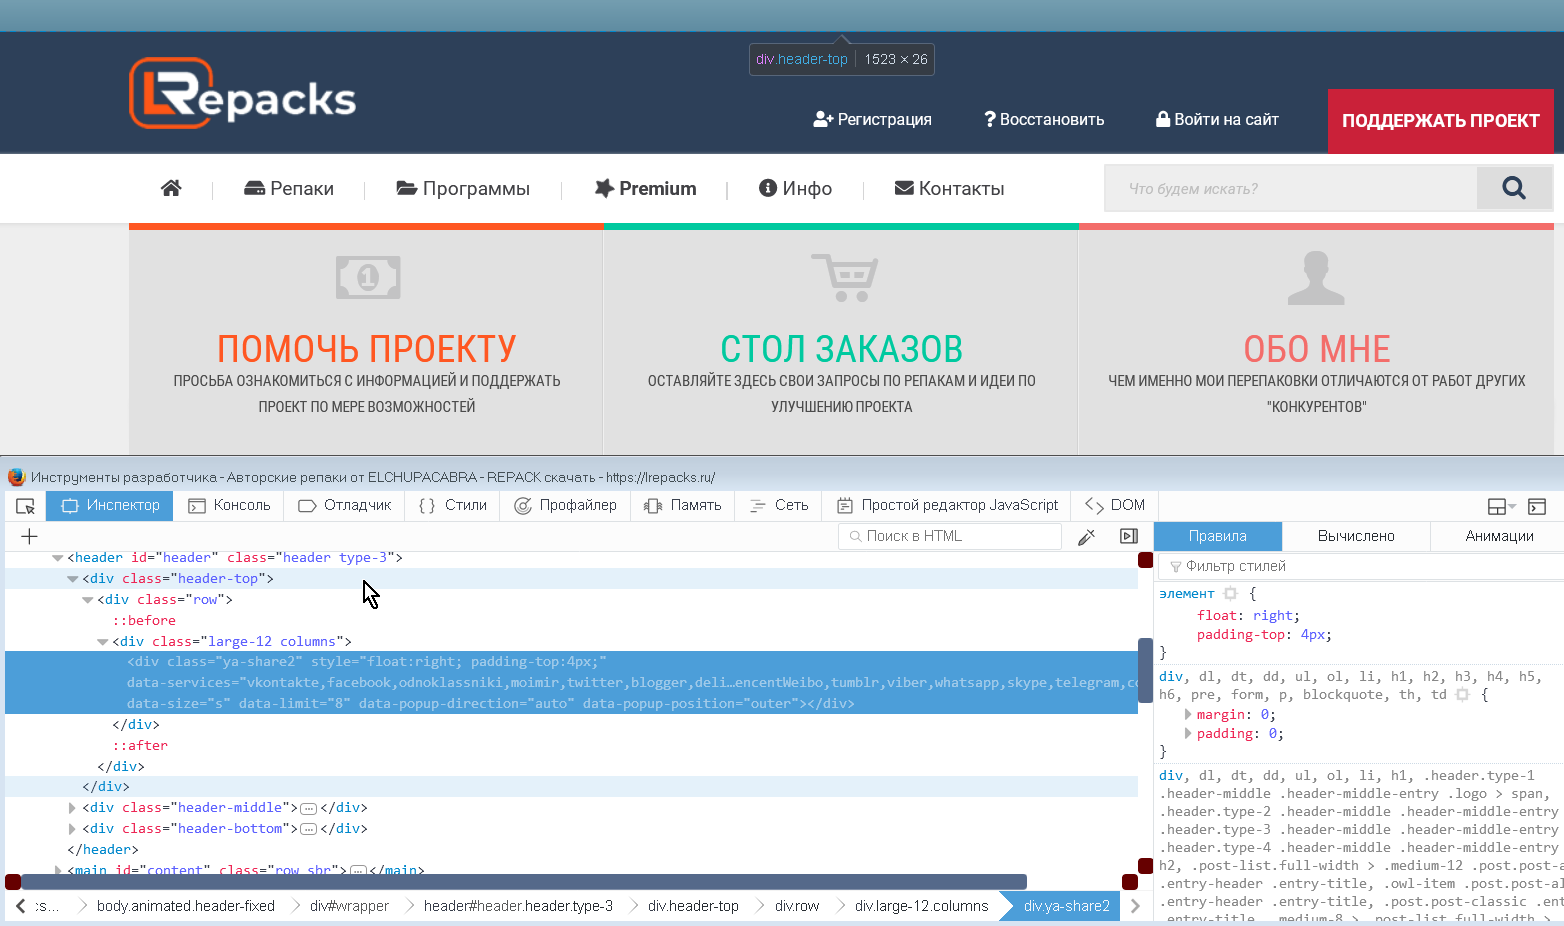Open the Вычислено styles tab
Image resolution: width=1564 pixels, height=926 pixels.
coord(1355,536)
